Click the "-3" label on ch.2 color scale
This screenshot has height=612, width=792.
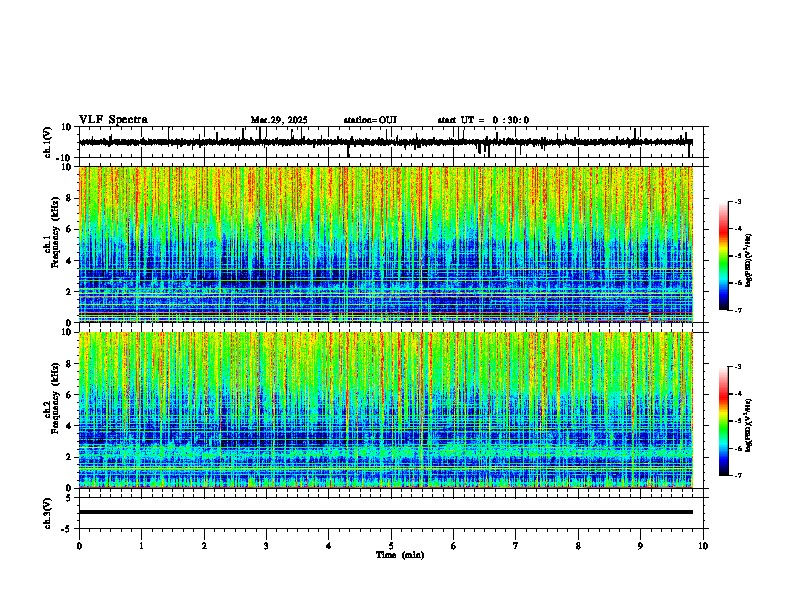pos(738,367)
